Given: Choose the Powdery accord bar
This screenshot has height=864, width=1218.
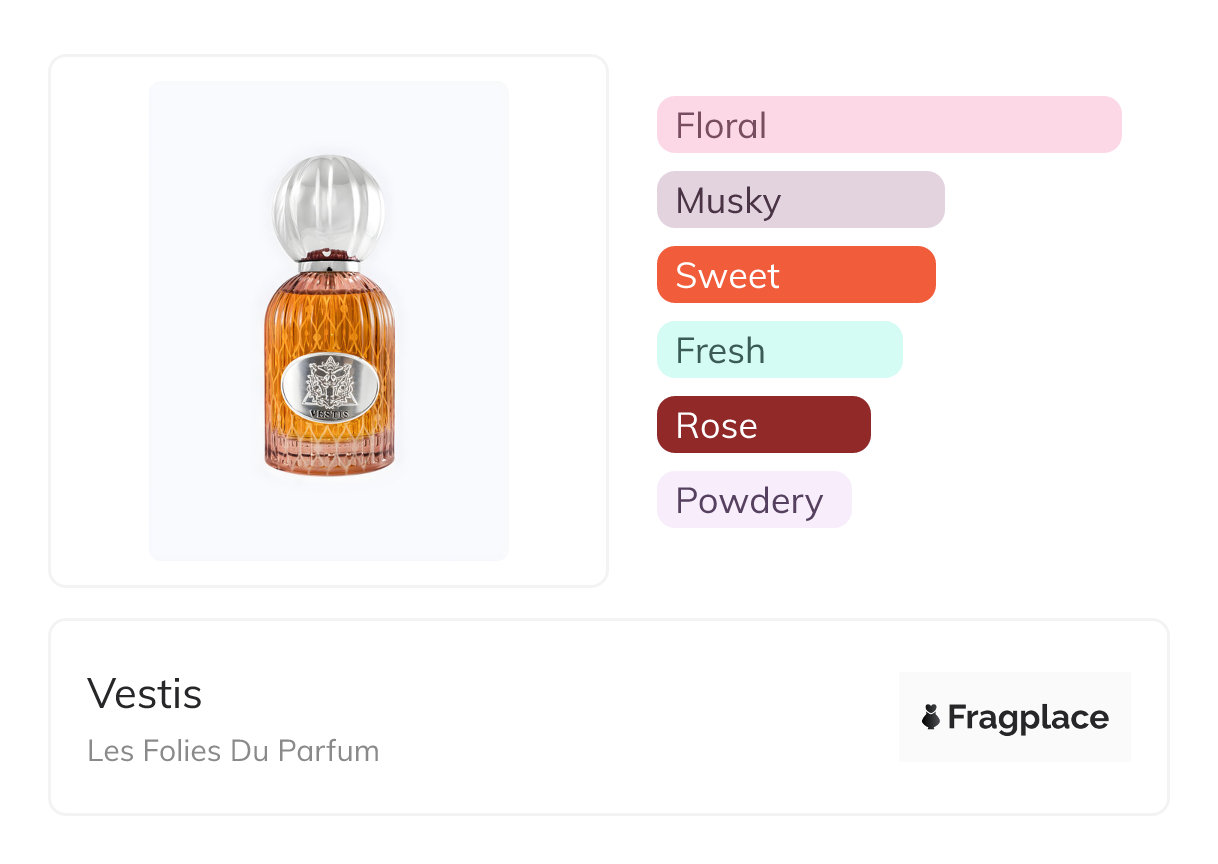Looking at the screenshot, I should coord(753,500).
